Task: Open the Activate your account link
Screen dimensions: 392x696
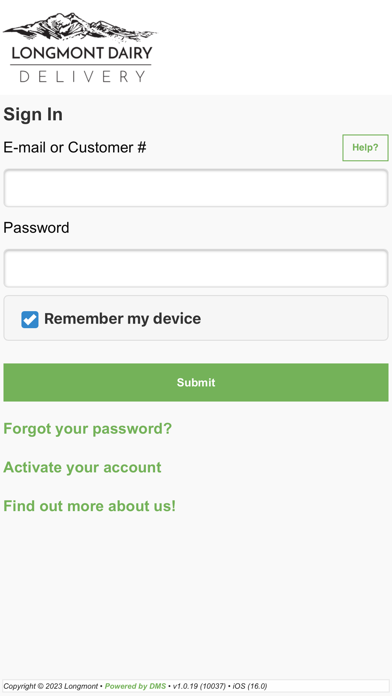Action: pyautogui.click(x=82, y=467)
